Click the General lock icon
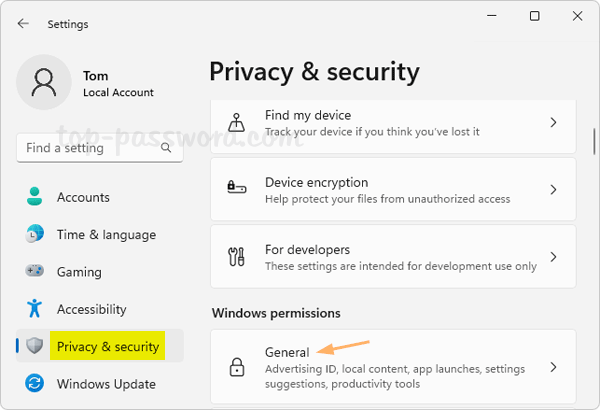Image resolution: width=600 pixels, height=410 pixels. tap(237, 368)
